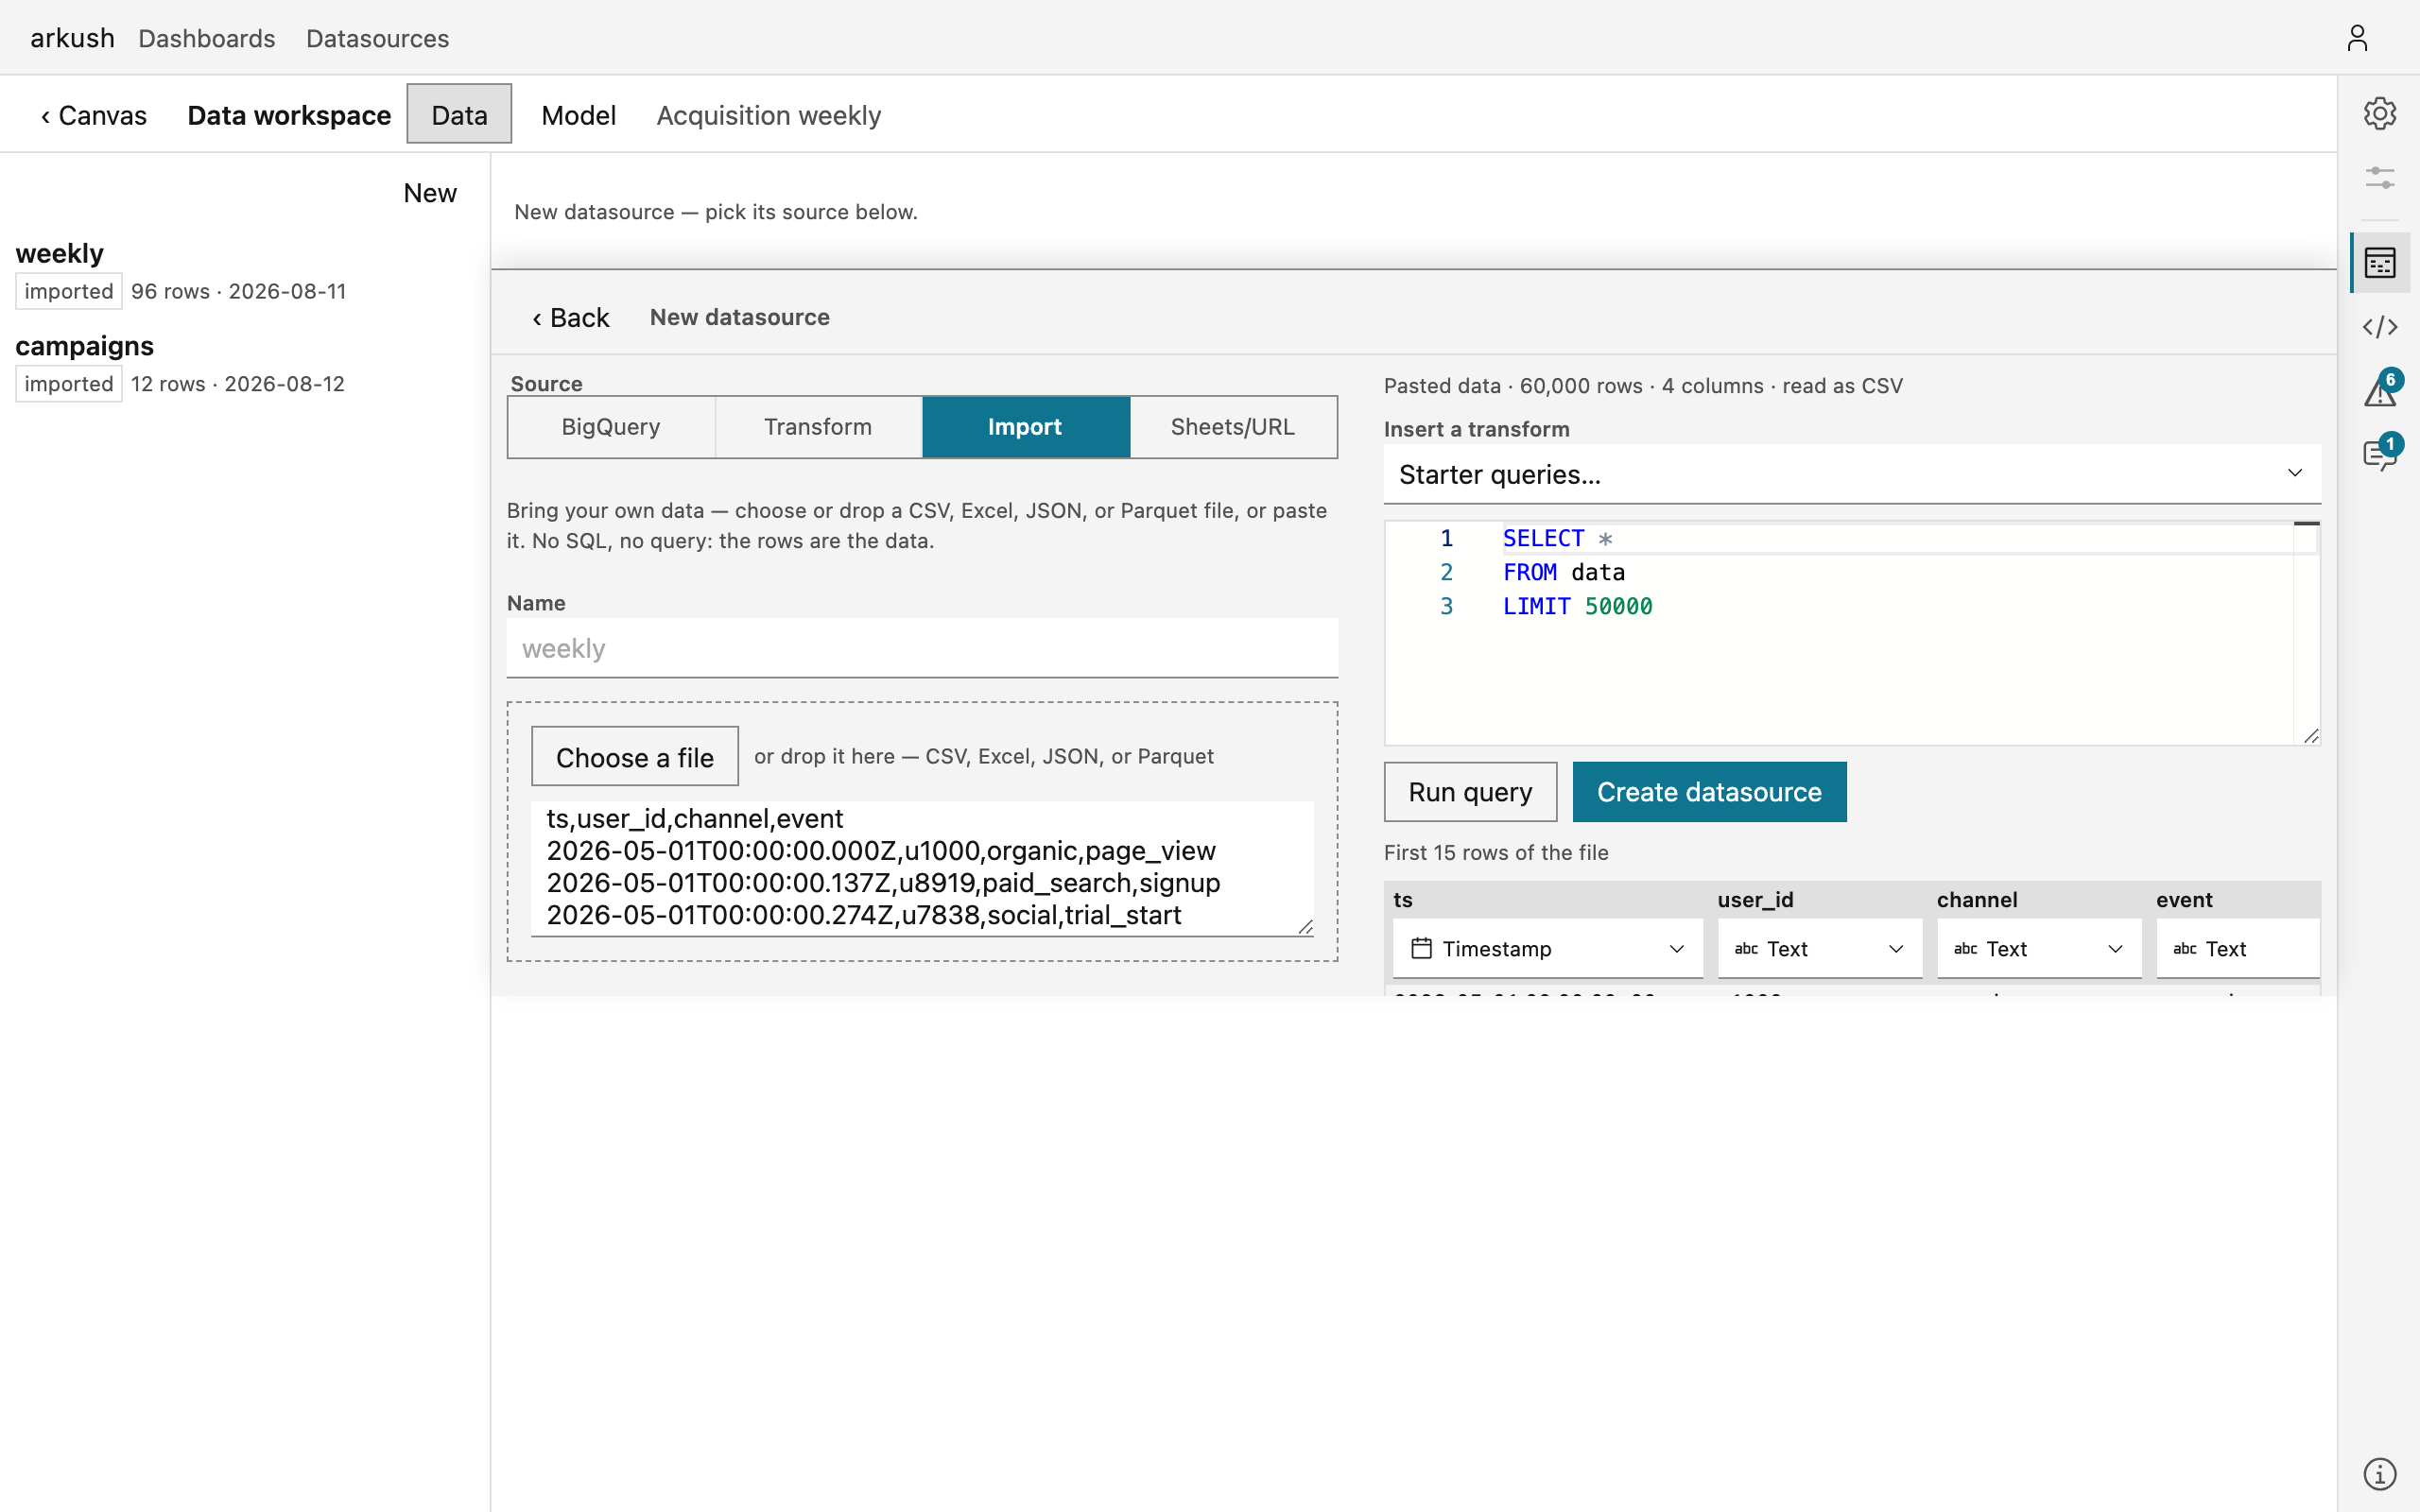
Task: Click the imported tag under campaigns
Action: (x=68, y=384)
